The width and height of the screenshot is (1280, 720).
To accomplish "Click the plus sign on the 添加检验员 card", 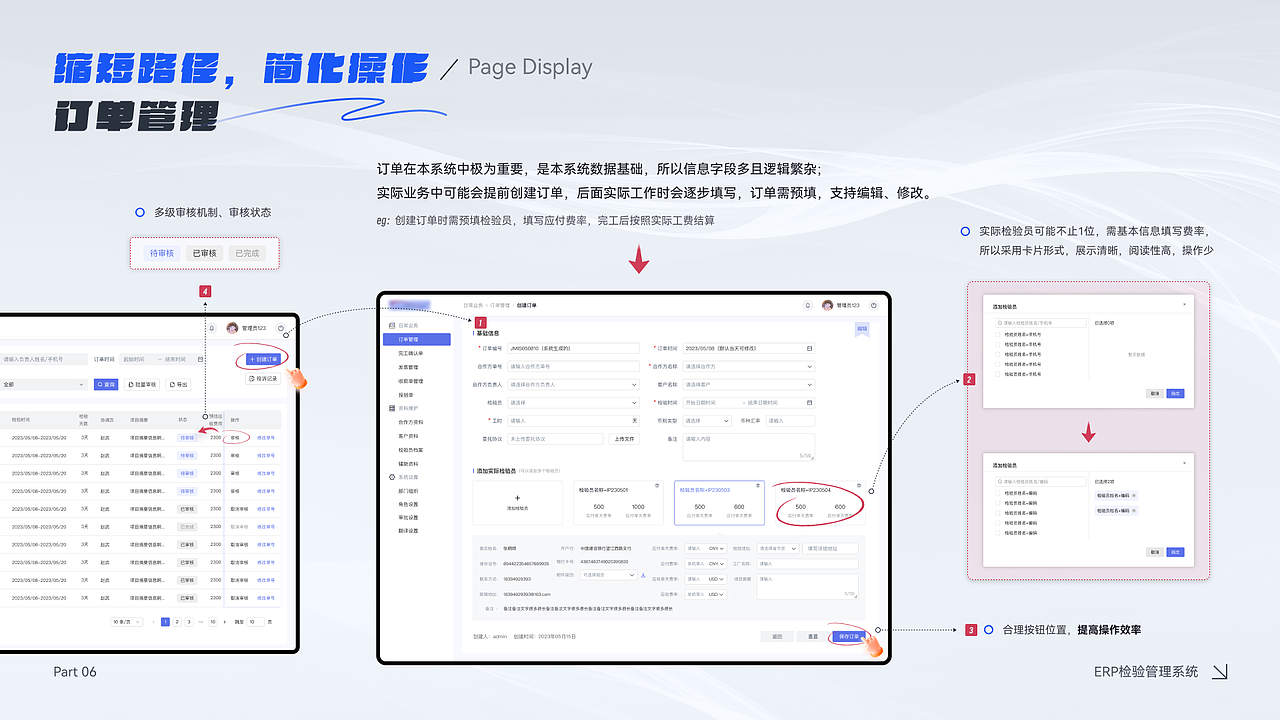I will [x=517, y=497].
